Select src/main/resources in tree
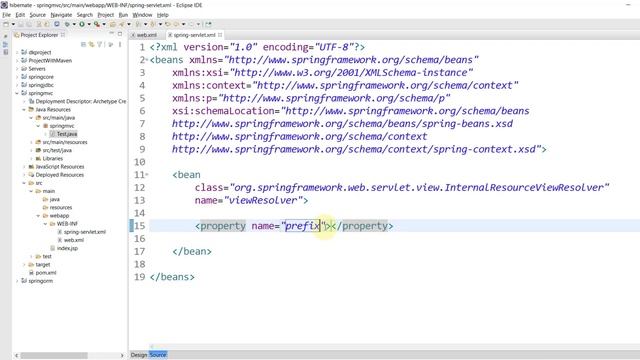Screen dimensions: 640x360 (x=65, y=142)
